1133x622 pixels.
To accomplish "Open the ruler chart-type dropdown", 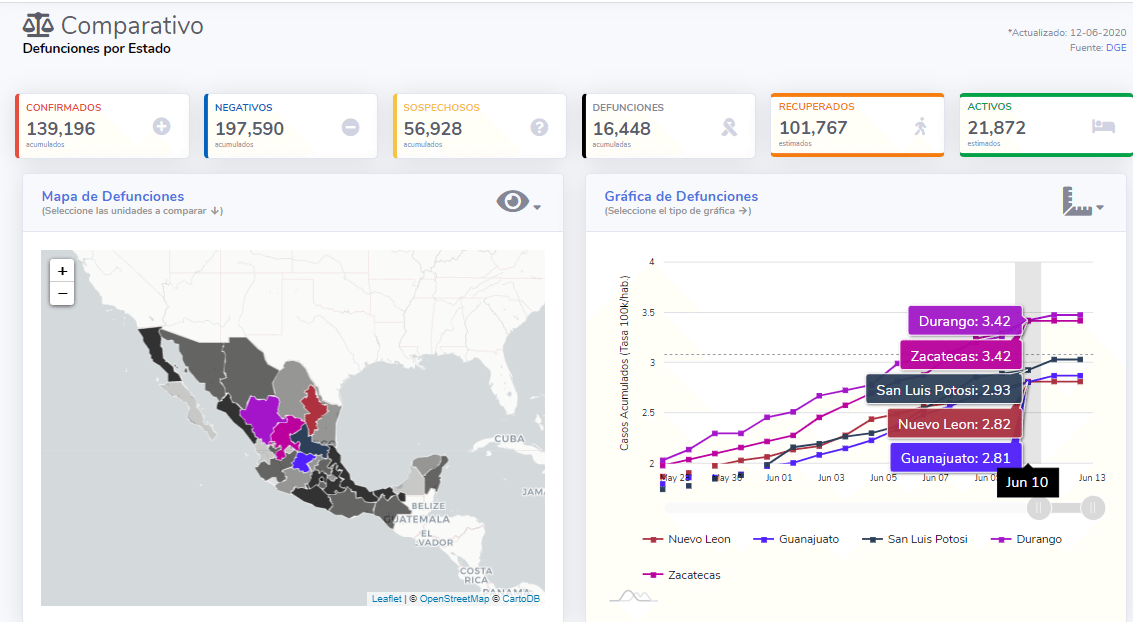I will [1082, 202].
